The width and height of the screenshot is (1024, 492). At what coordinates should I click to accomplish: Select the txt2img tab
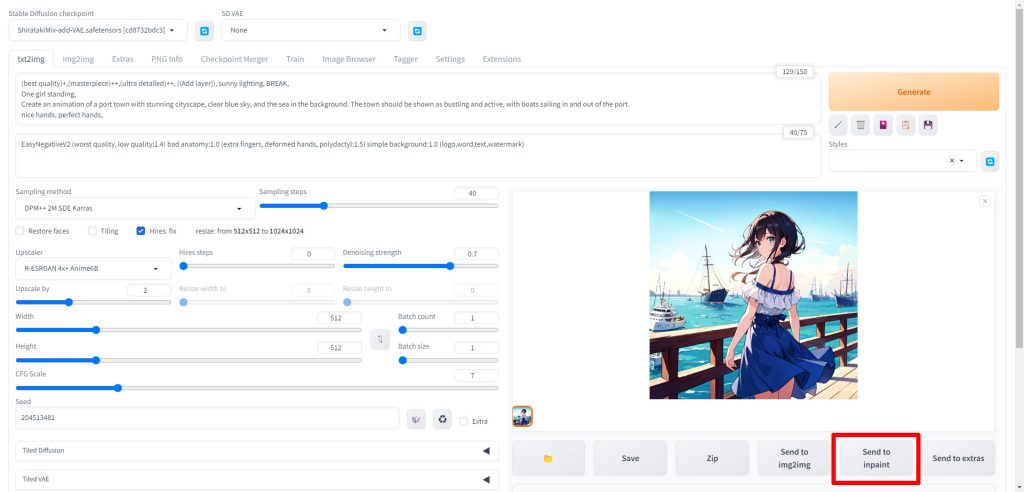pos(31,59)
